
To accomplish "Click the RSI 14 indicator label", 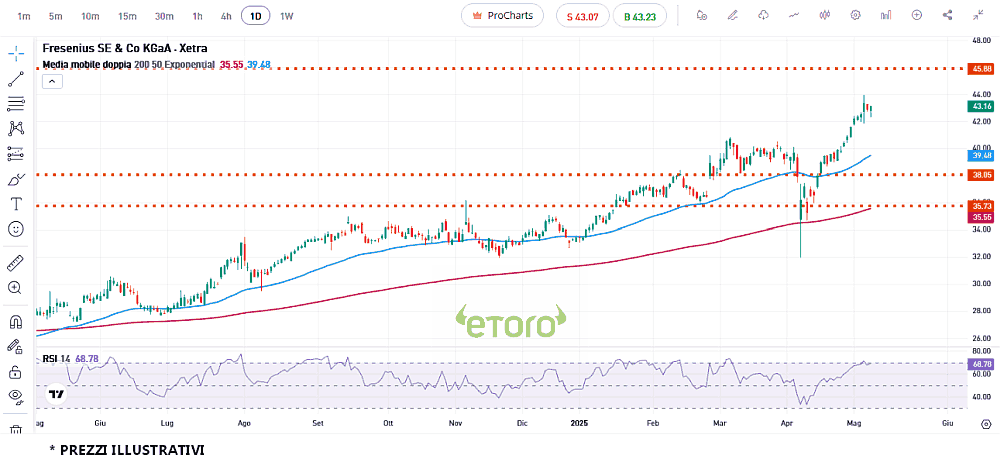I will tap(56, 360).
